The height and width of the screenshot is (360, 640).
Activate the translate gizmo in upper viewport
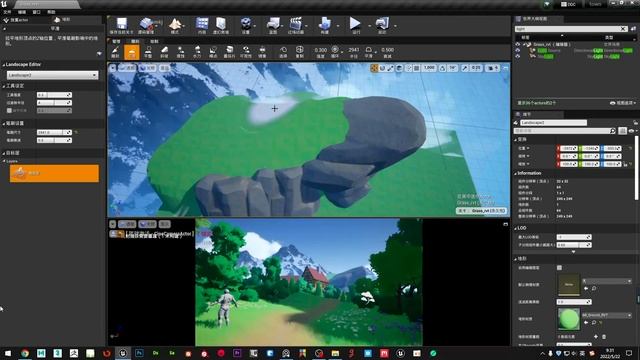(374, 68)
